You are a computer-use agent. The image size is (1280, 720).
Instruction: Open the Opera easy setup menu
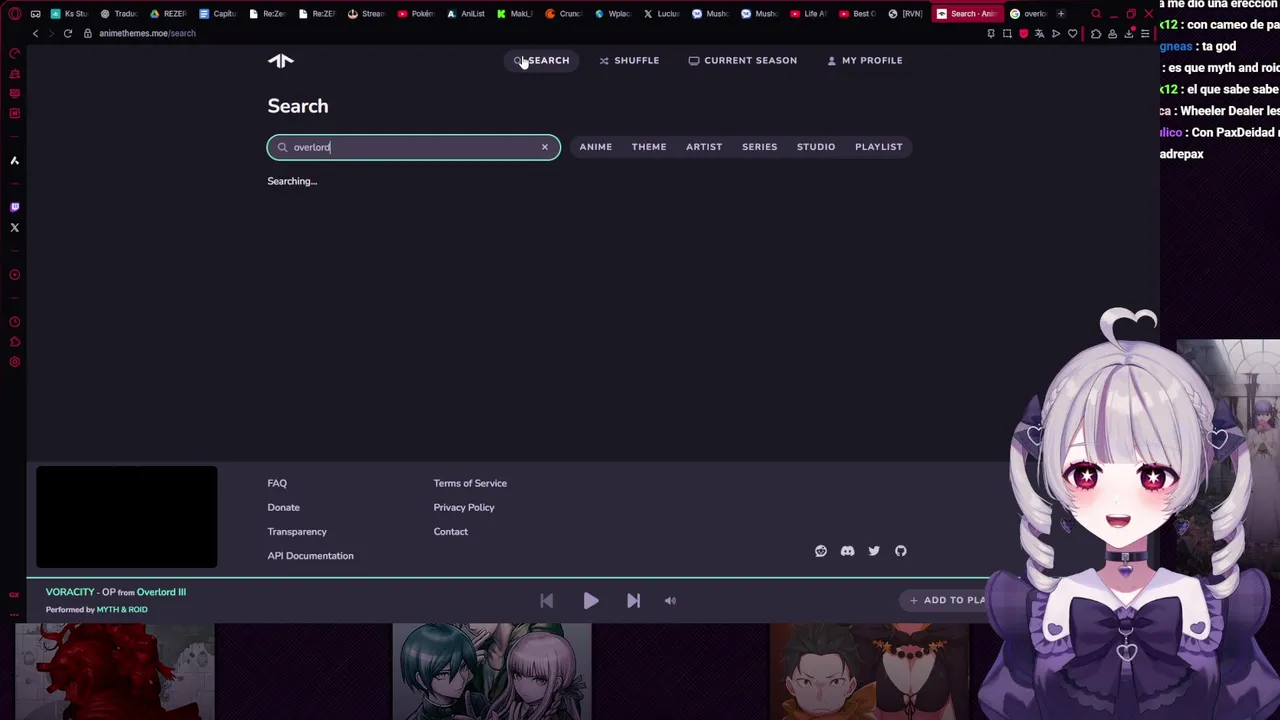click(x=1145, y=34)
